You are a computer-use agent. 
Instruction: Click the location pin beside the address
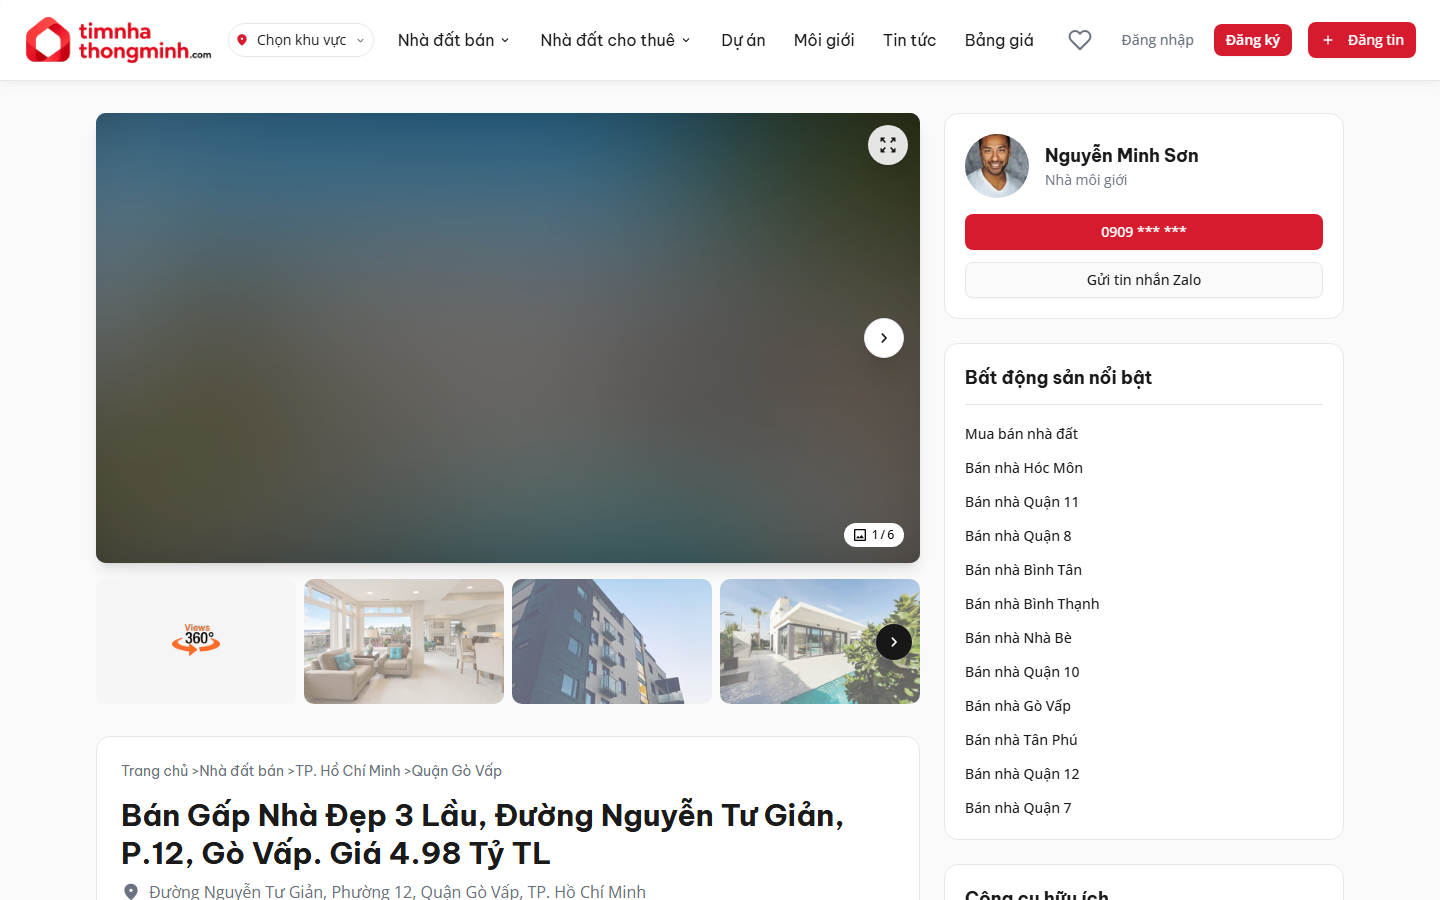click(x=130, y=891)
